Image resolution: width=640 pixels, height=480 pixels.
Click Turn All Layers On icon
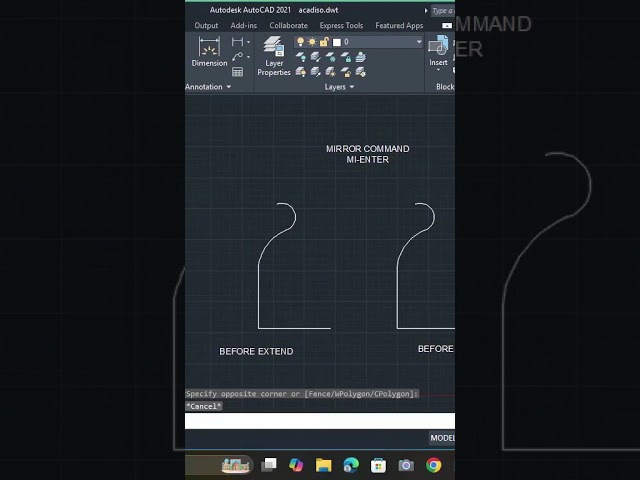(301, 72)
